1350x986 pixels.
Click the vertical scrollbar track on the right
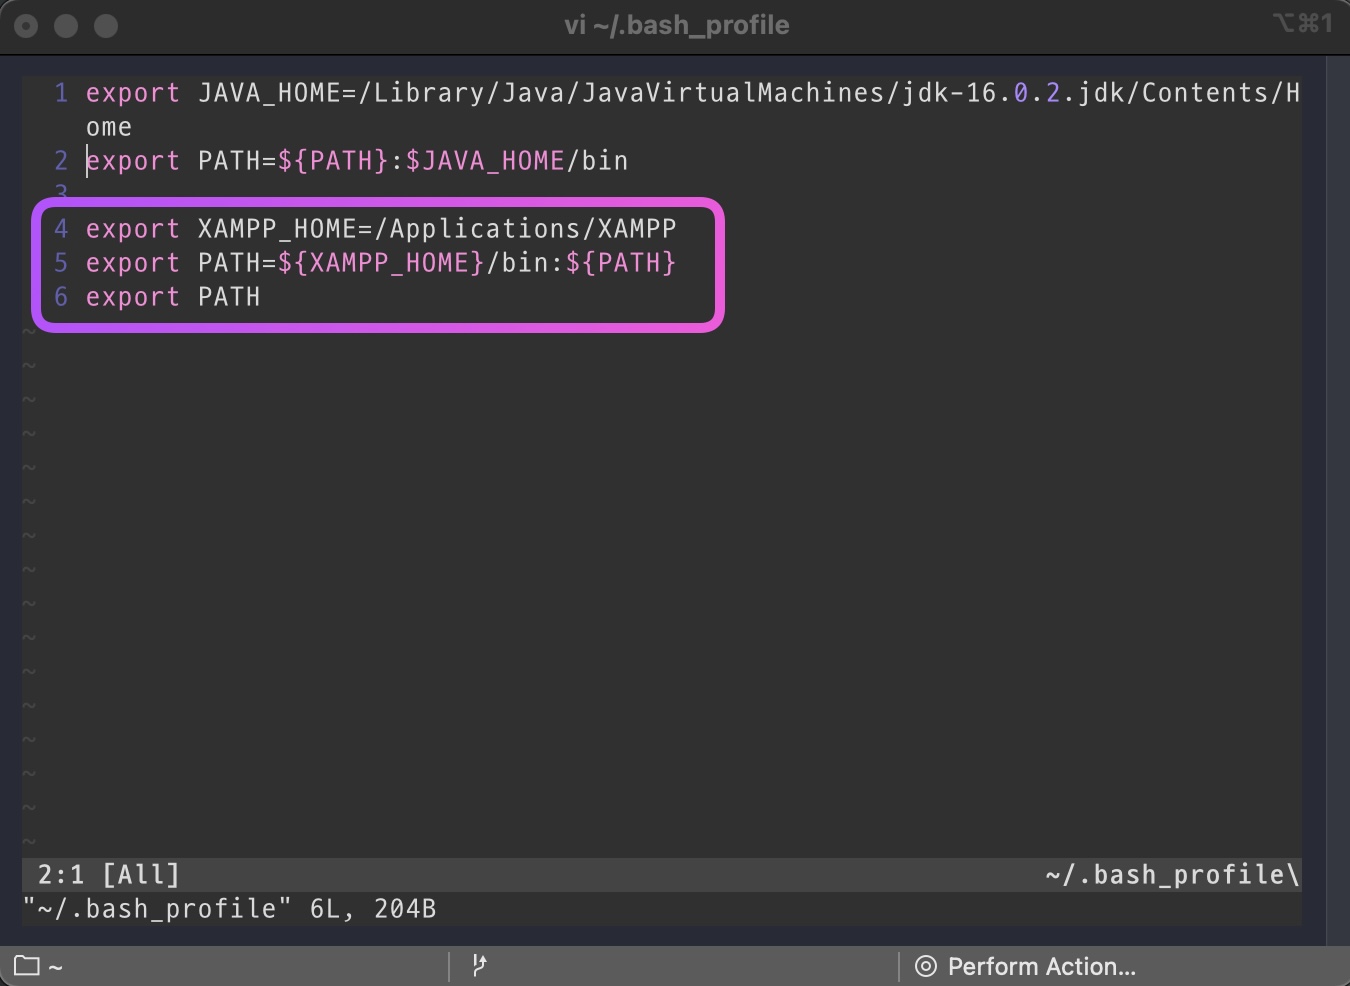(1338, 500)
